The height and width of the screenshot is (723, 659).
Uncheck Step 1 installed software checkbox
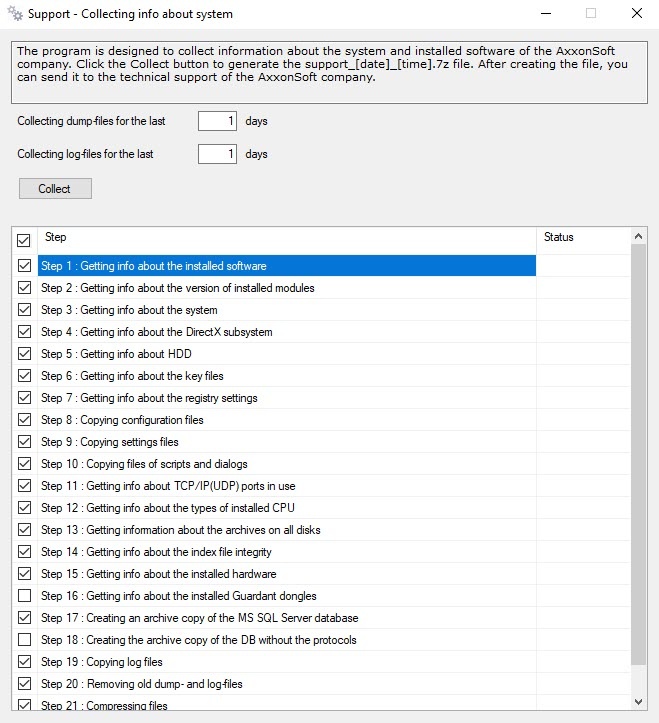[24, 266]
